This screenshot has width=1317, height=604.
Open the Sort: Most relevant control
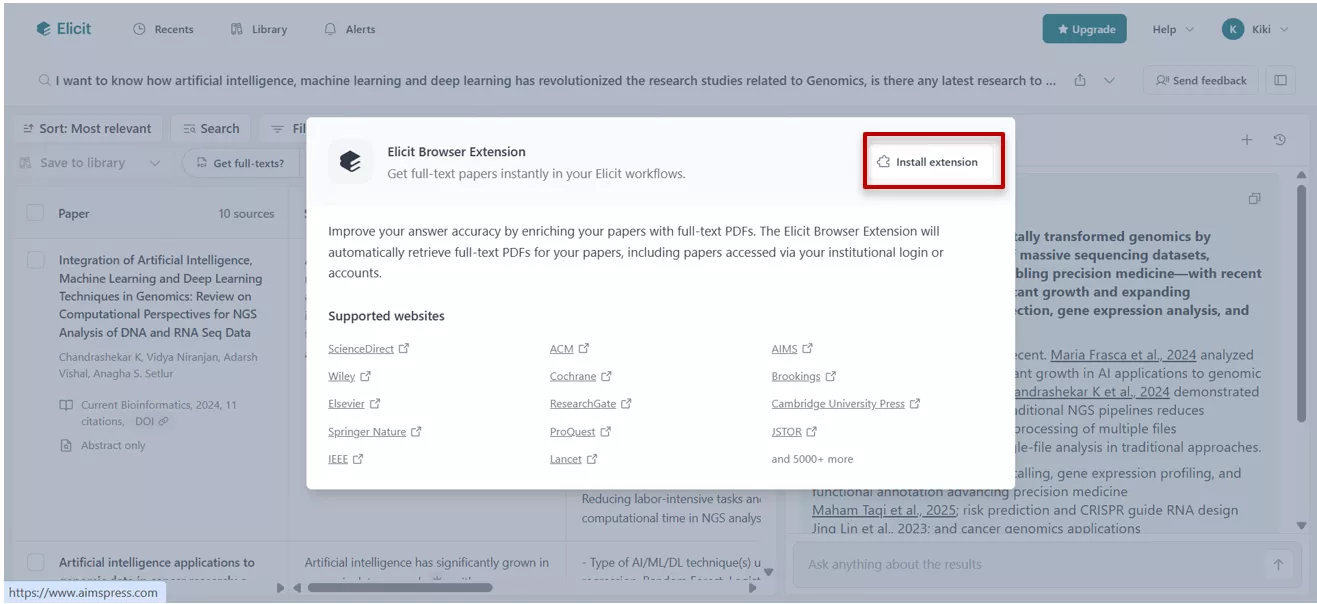(x=88, y=128)
